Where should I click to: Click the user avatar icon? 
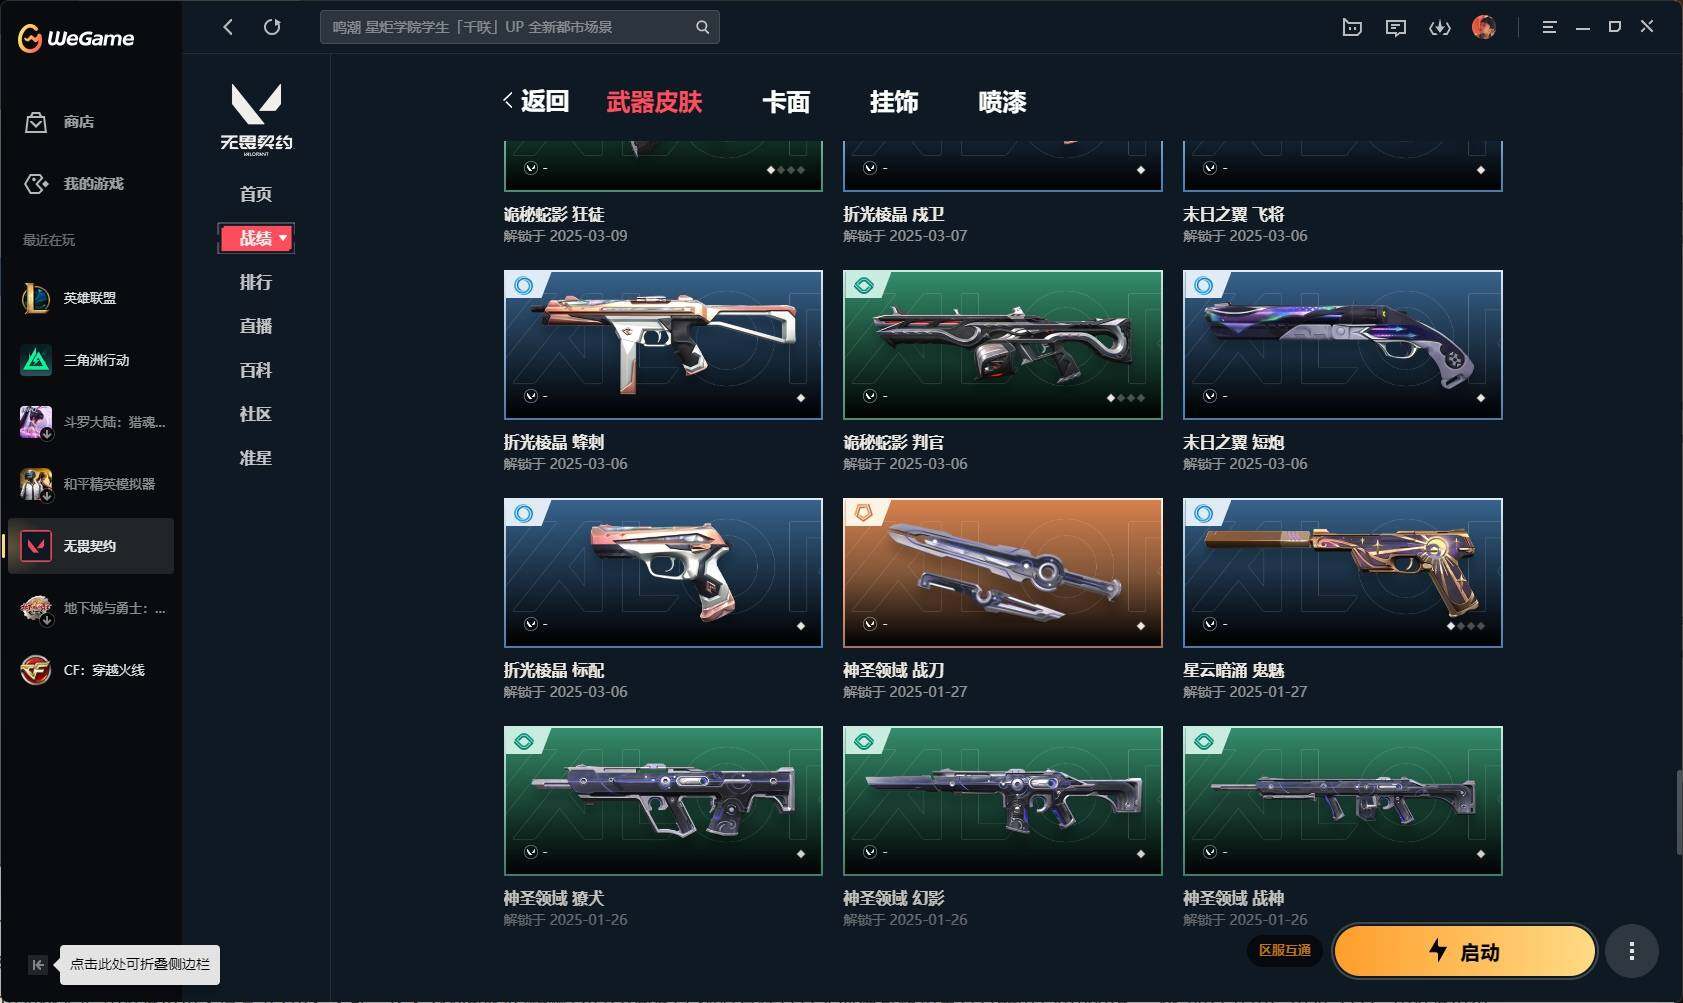(x=1484, y=27)
